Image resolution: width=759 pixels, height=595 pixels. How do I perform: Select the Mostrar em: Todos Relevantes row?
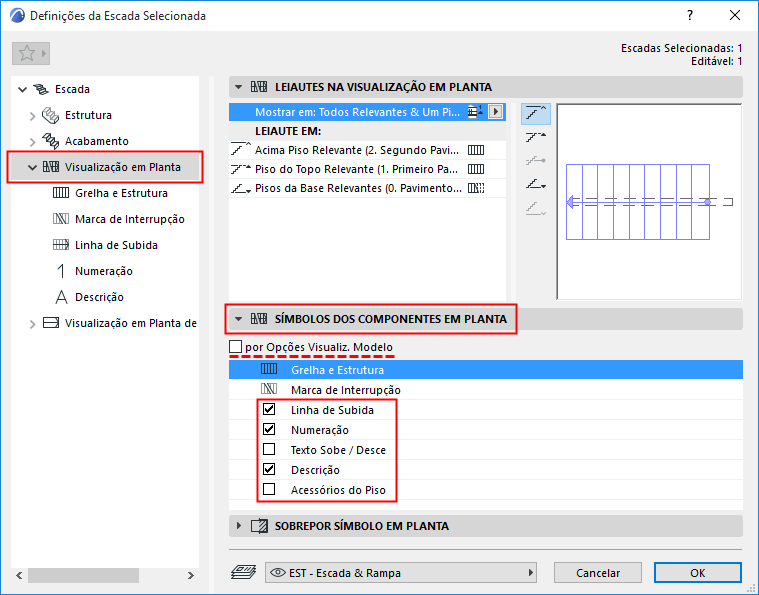(x=367, y=112)
